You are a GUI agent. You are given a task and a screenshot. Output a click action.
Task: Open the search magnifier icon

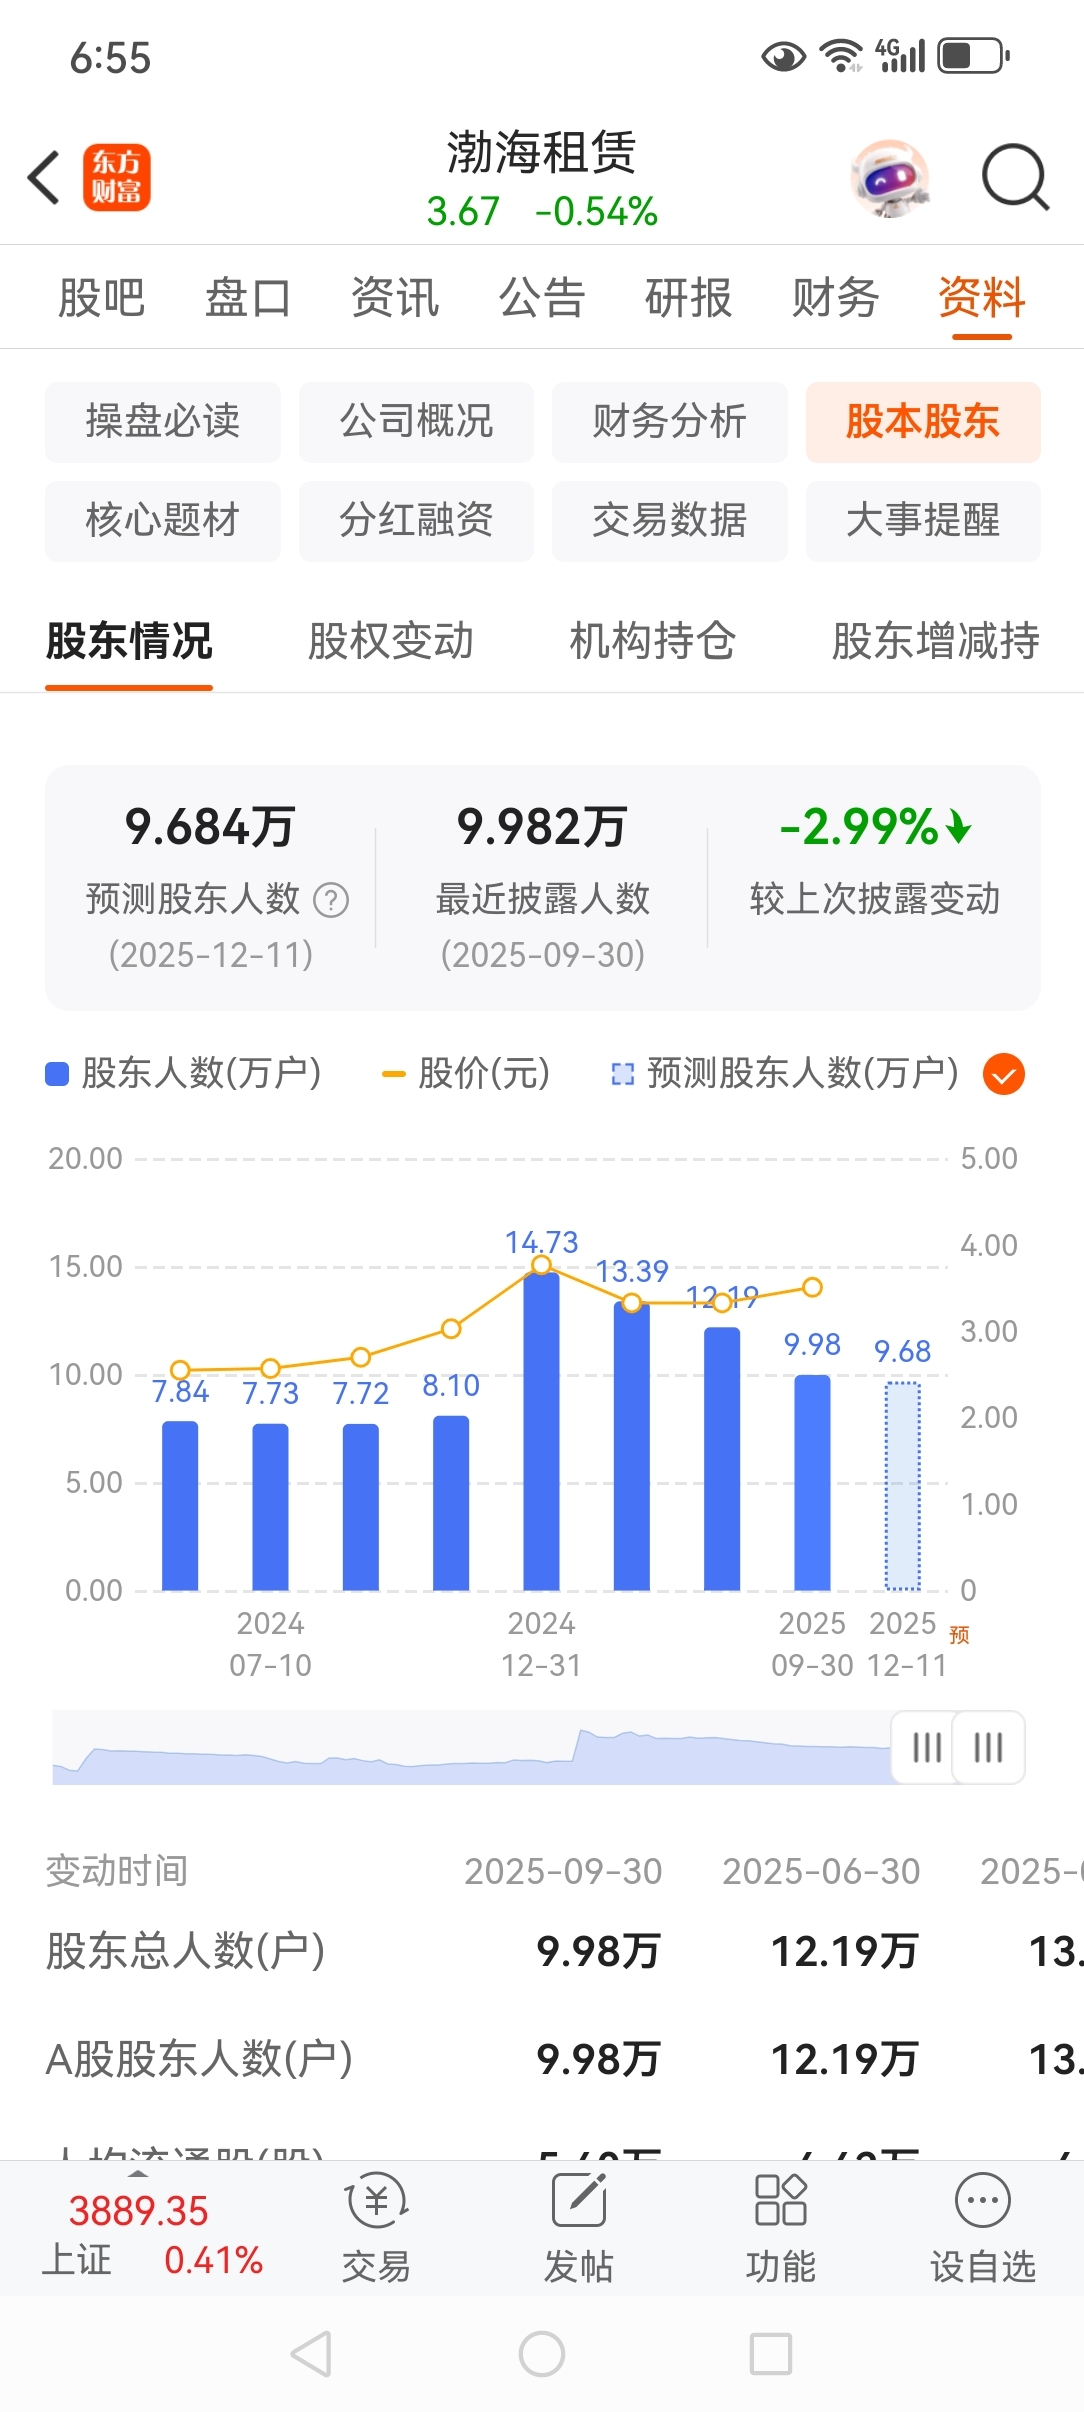click(1015, 178)
